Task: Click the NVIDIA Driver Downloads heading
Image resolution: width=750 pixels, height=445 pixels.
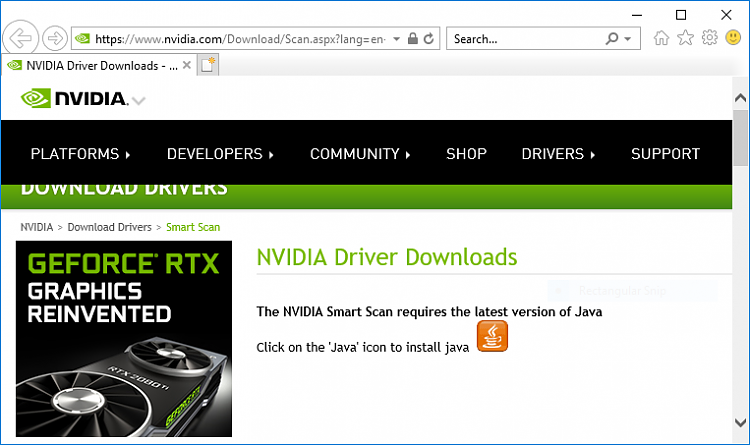Action: point(387,257)
